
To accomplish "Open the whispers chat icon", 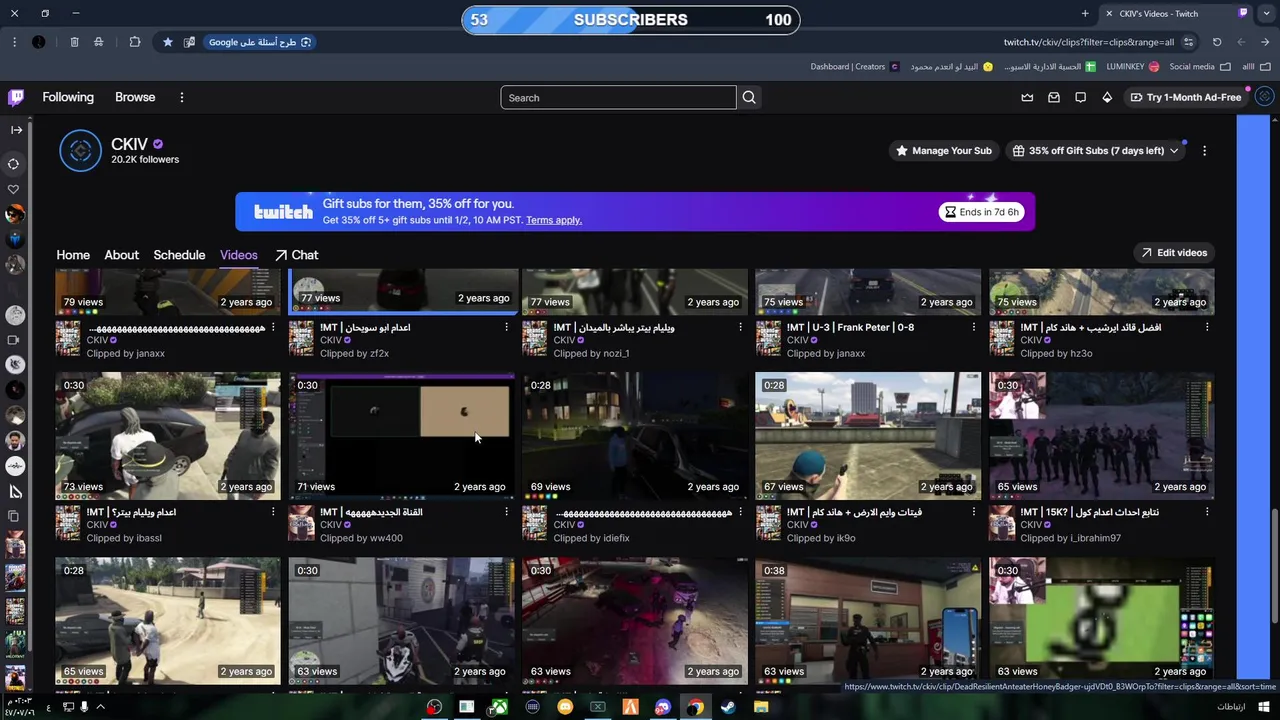I will (1080, 97).
